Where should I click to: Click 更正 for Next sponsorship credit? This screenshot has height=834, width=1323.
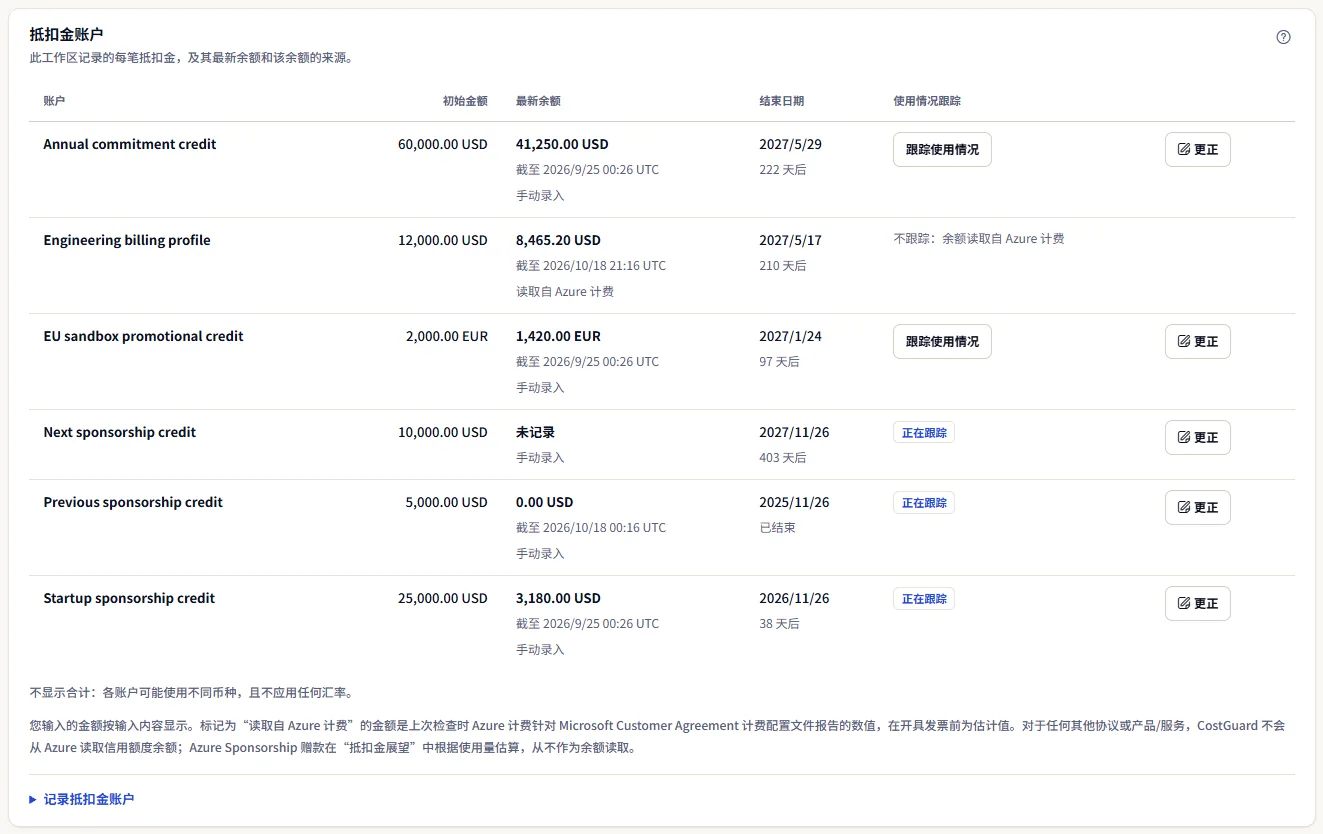(1198, 438)
